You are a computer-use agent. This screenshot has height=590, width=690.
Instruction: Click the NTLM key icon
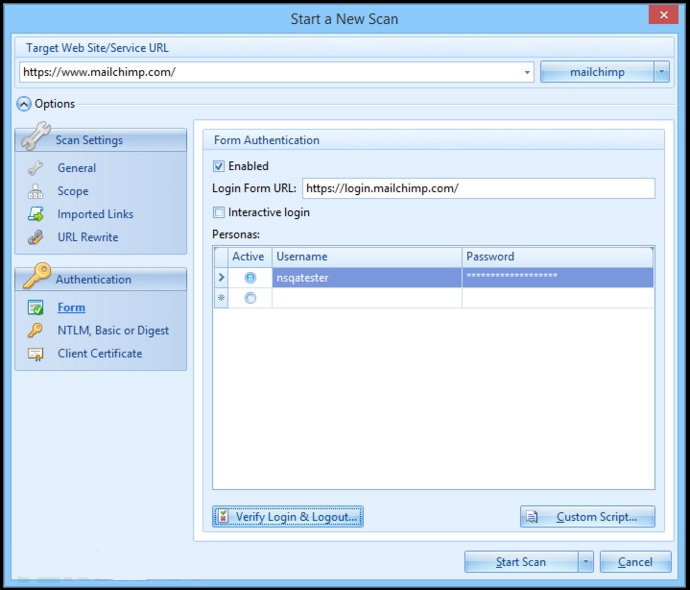[x=35, y=330]
